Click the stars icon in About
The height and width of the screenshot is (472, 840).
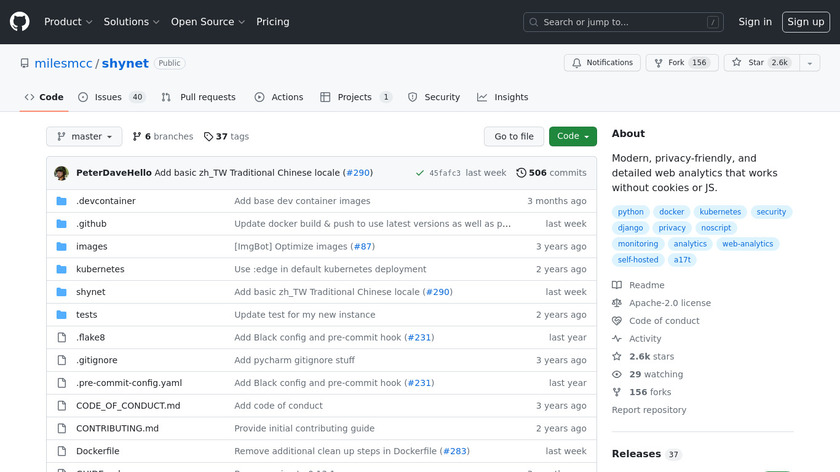pos(617,356)
